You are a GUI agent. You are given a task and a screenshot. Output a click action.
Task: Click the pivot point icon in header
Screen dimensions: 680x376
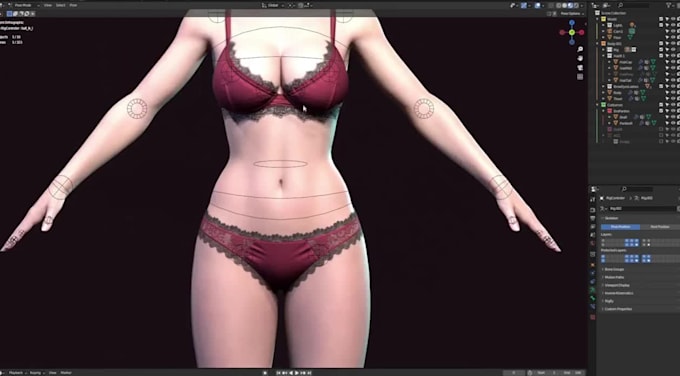(x=291, y=6)
